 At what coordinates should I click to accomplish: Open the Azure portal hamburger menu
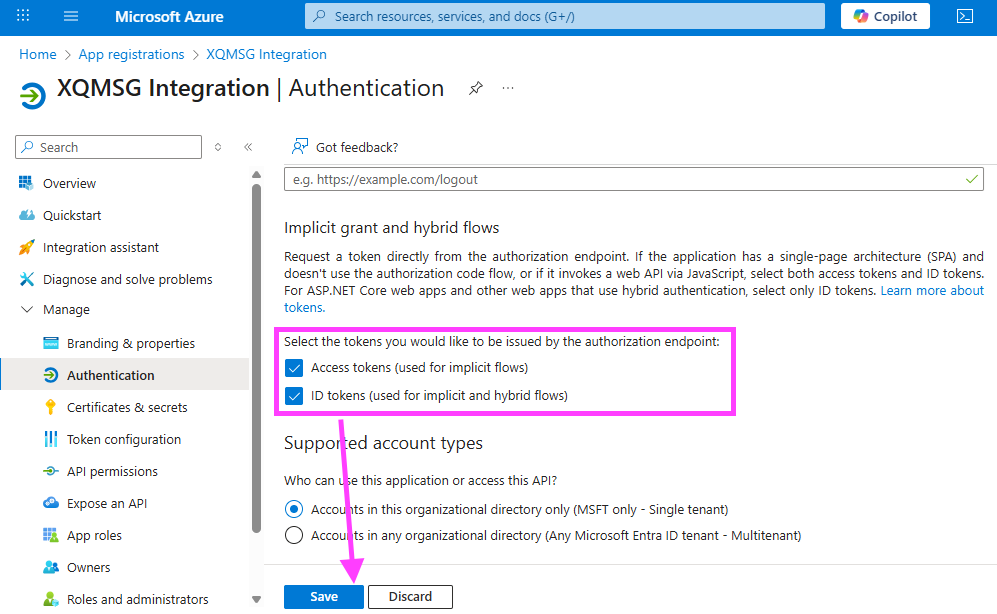coord(71,16)
